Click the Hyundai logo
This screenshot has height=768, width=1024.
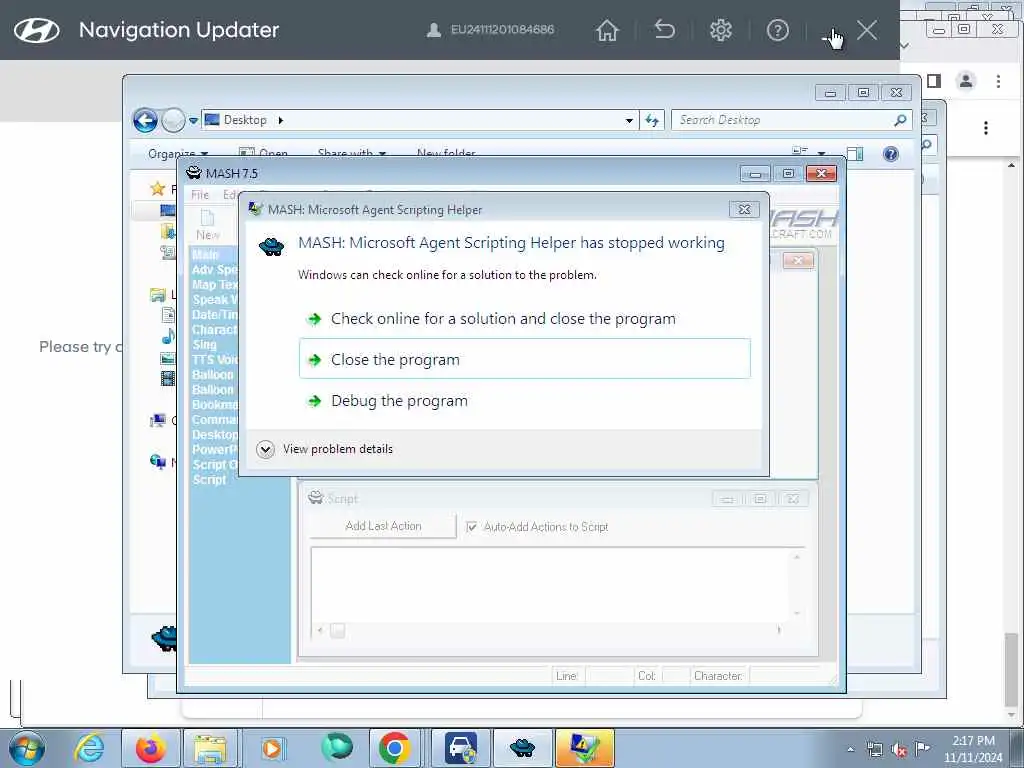(37, 30)
